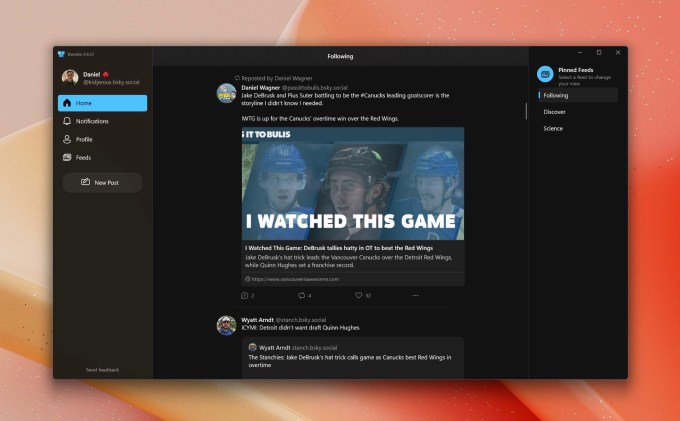The image size is (680, 421).
Task: Click the Pinned Feeds blue circle icon
Action: (545, 74)
